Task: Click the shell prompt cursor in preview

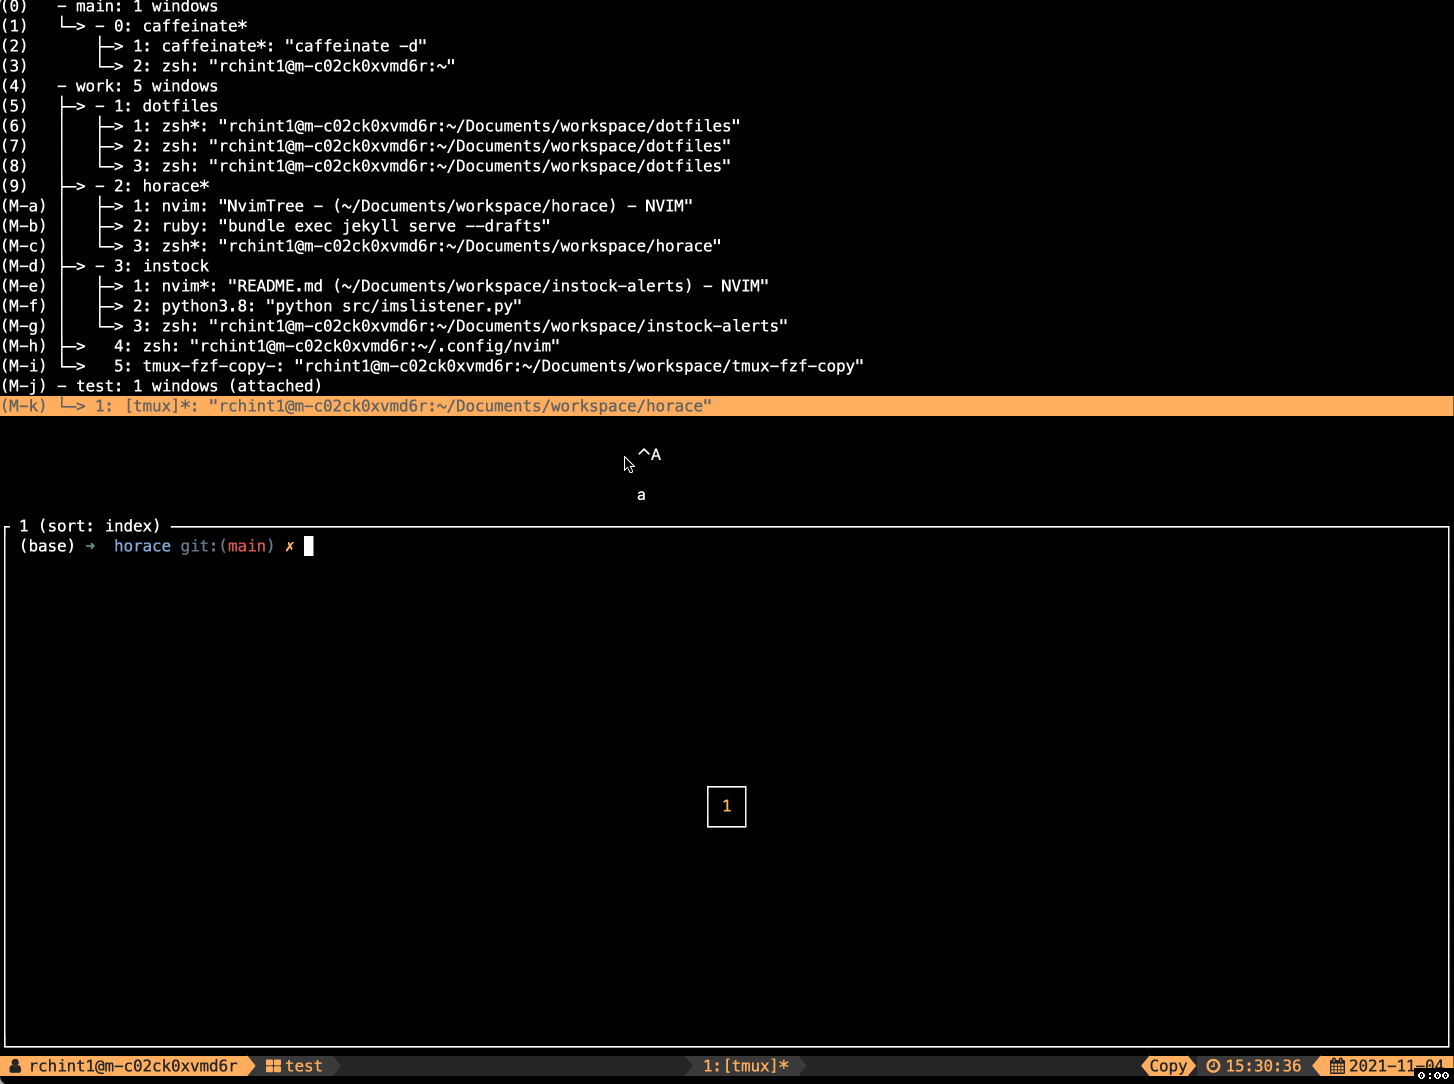Action: pyautogui.click(x=309, y=546)
